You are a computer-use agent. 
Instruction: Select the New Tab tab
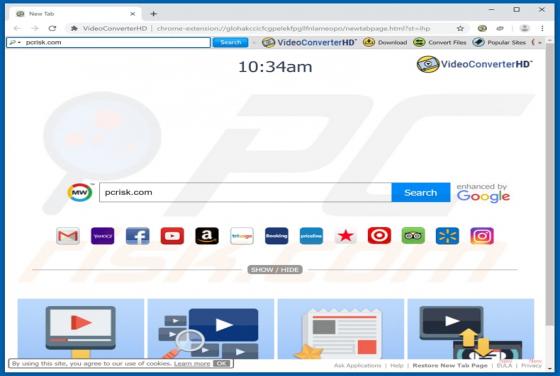click(x=73, y=14)
